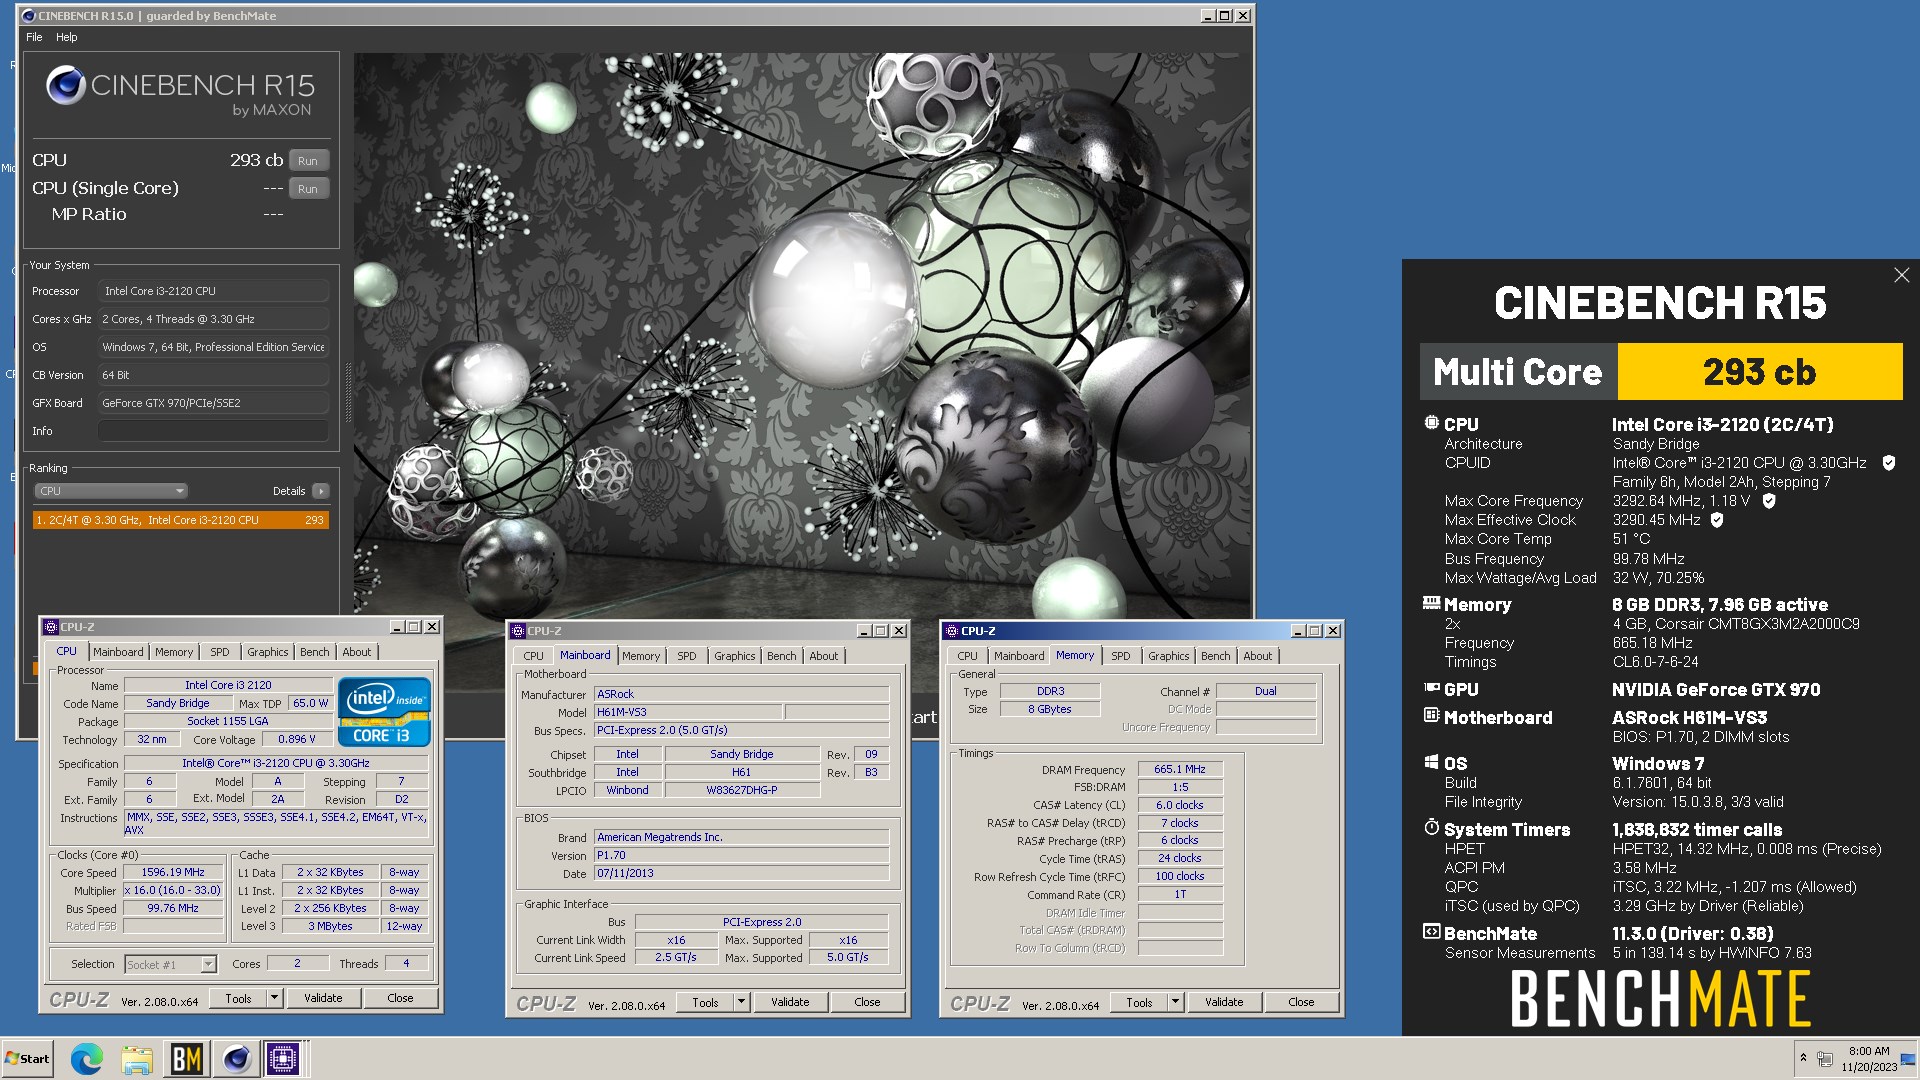Open CPU tab in right CPU-Z window
This screenshot has height=1080, width=1920.
967,656
